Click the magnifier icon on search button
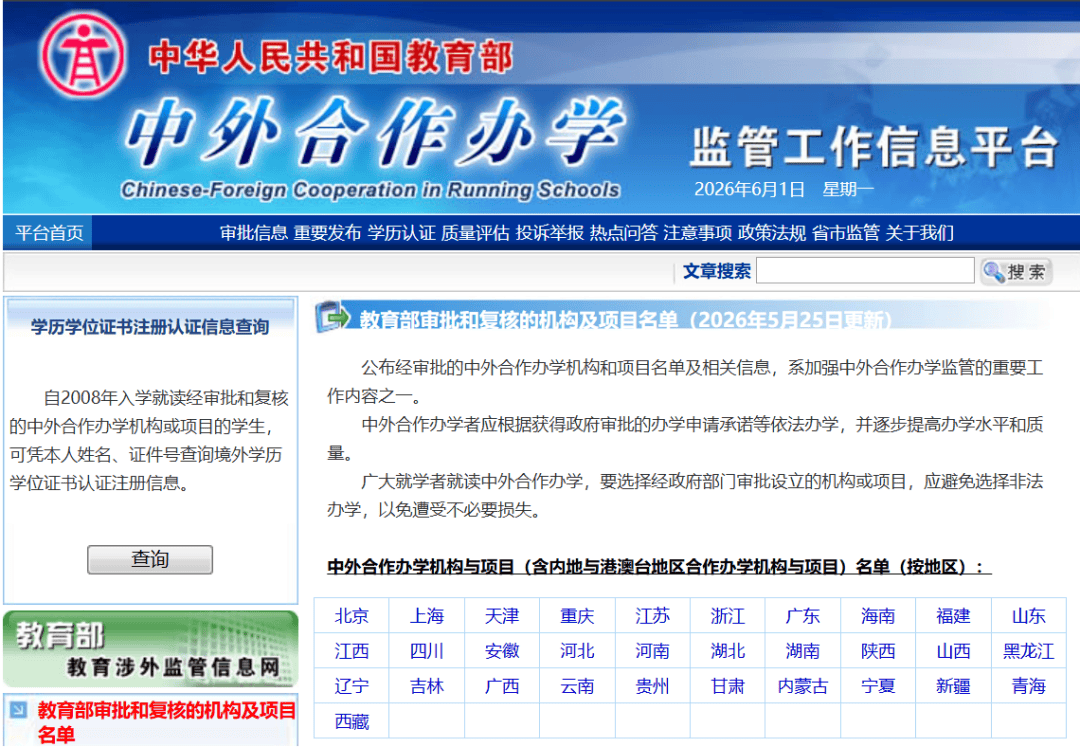 (x=993, y=272)
